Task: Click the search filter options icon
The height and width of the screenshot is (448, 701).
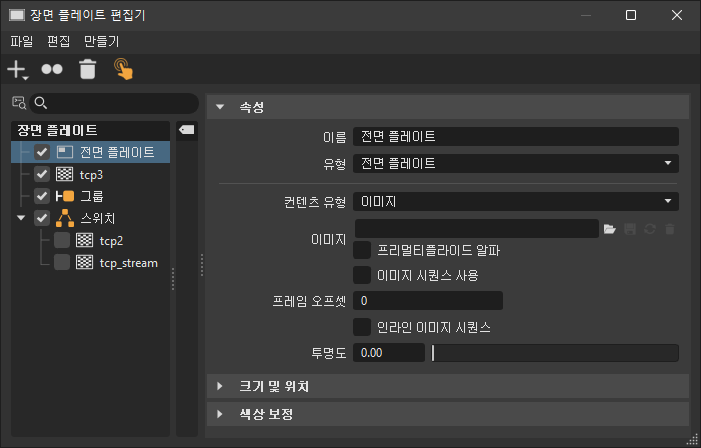Action: [19, 103]
